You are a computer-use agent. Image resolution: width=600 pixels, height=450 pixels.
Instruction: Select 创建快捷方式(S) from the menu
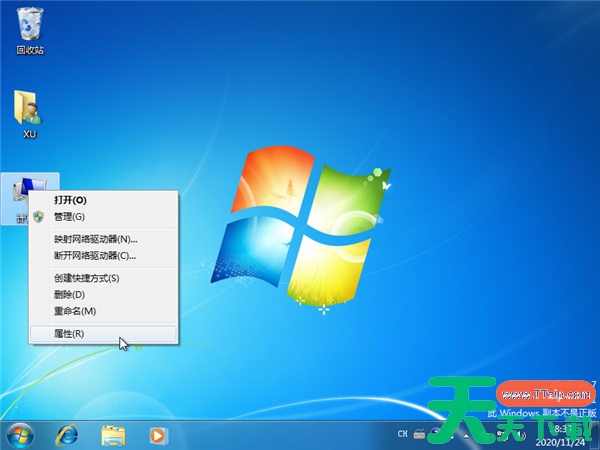[86, 278]
